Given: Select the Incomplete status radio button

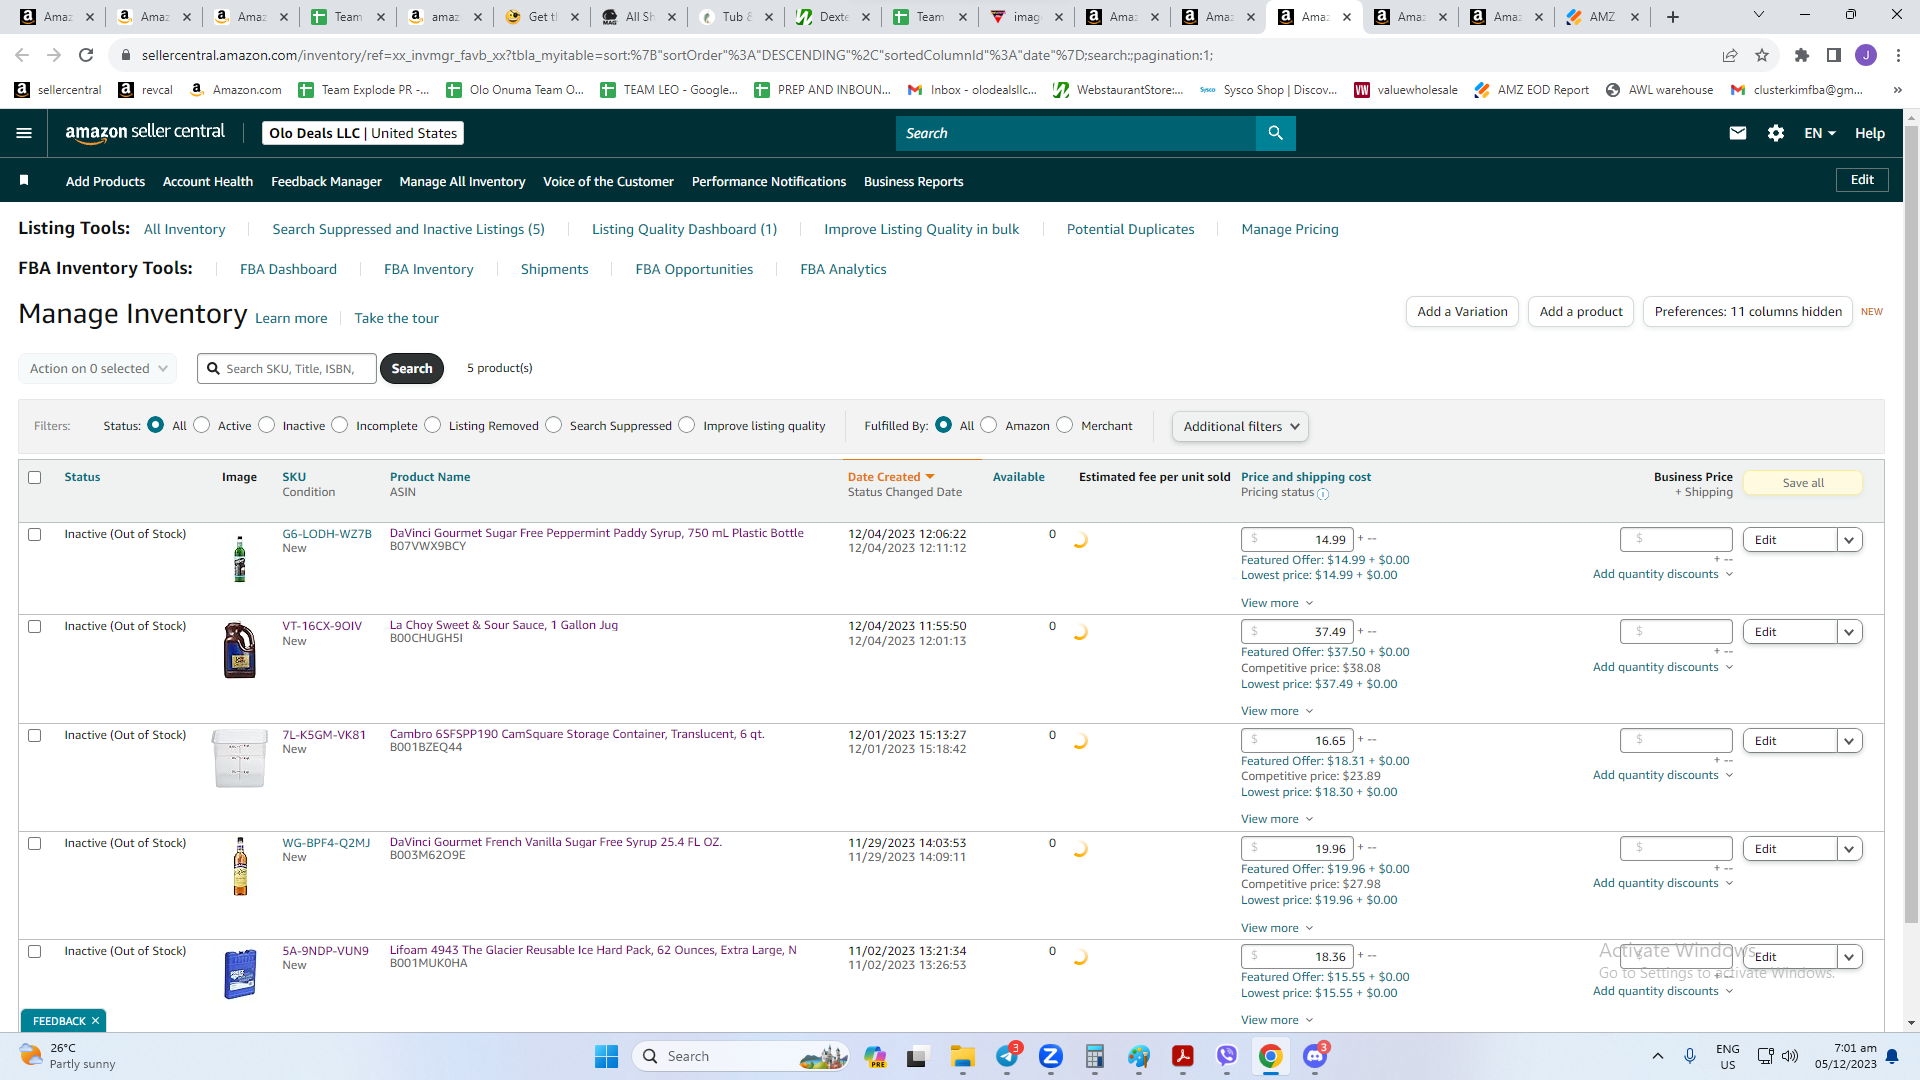Looking at the screenshot, I should [340, 425].
